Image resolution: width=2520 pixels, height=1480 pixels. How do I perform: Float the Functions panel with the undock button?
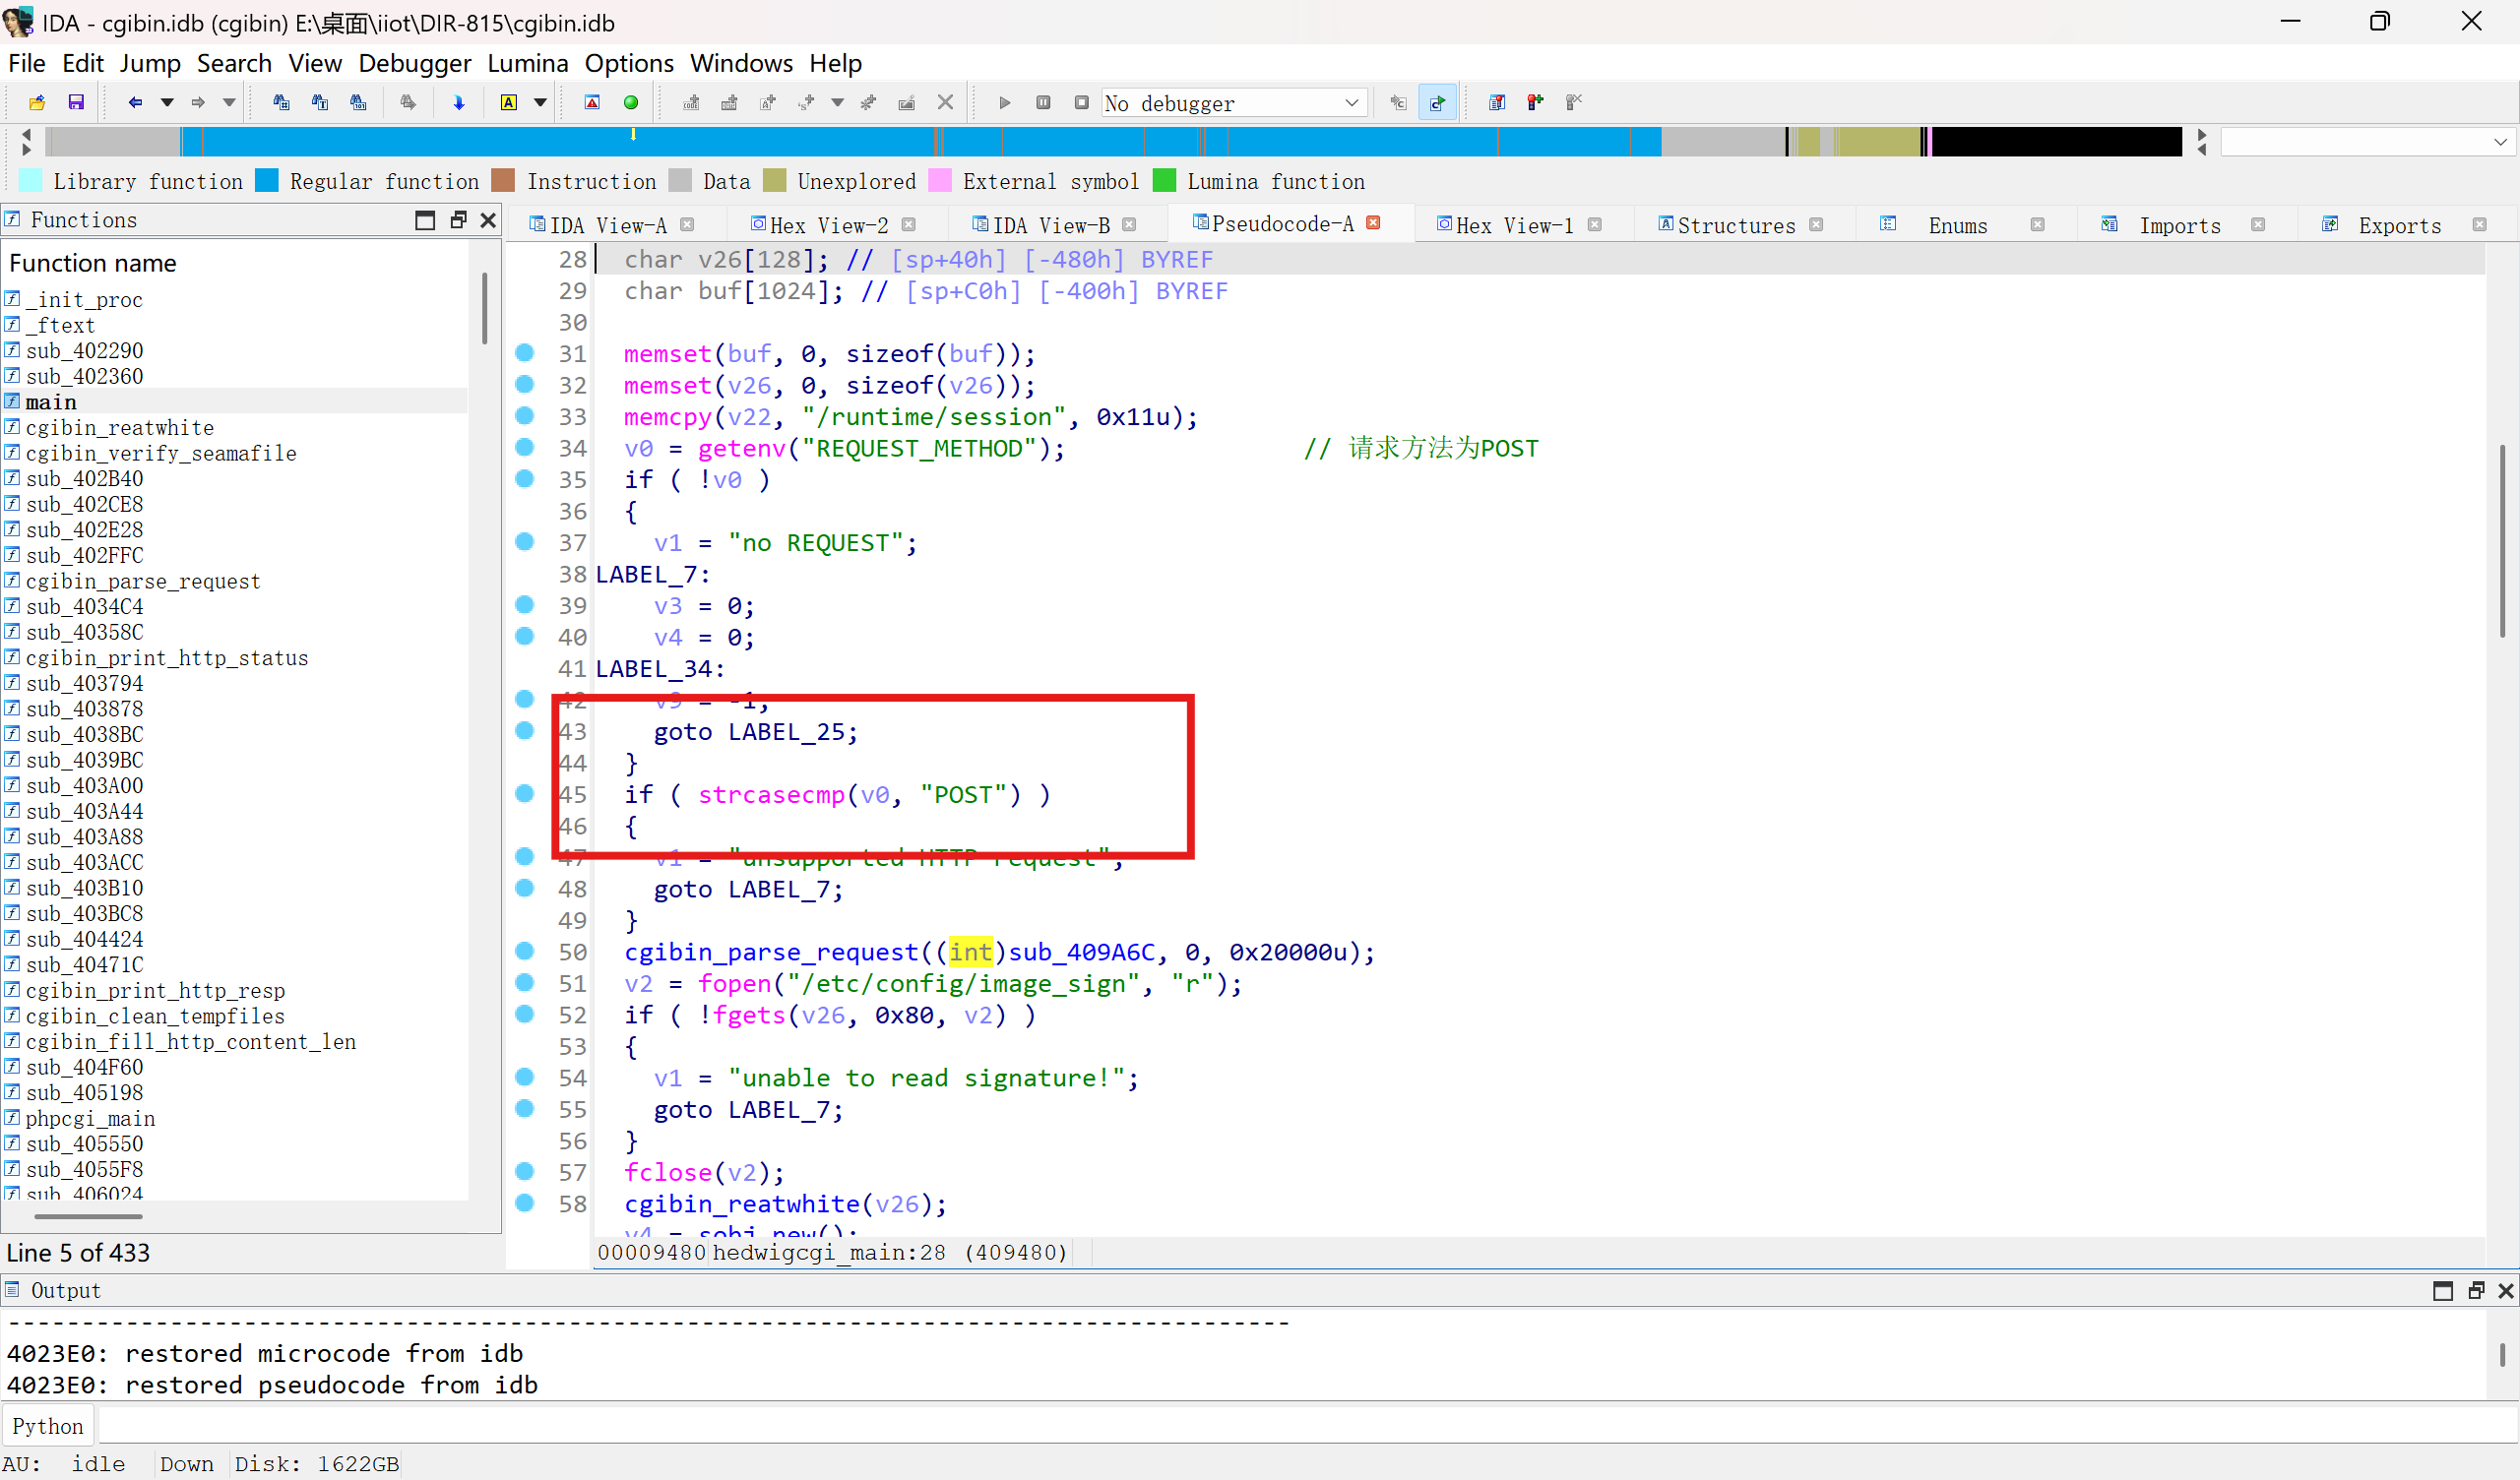[458, 220]
